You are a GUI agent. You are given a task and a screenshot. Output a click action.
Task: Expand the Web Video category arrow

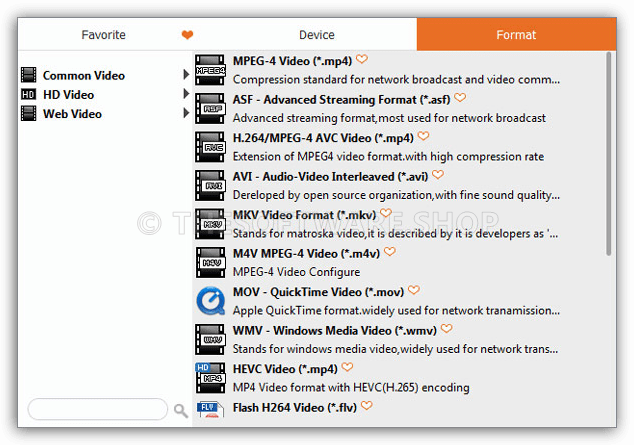(186, 113)
